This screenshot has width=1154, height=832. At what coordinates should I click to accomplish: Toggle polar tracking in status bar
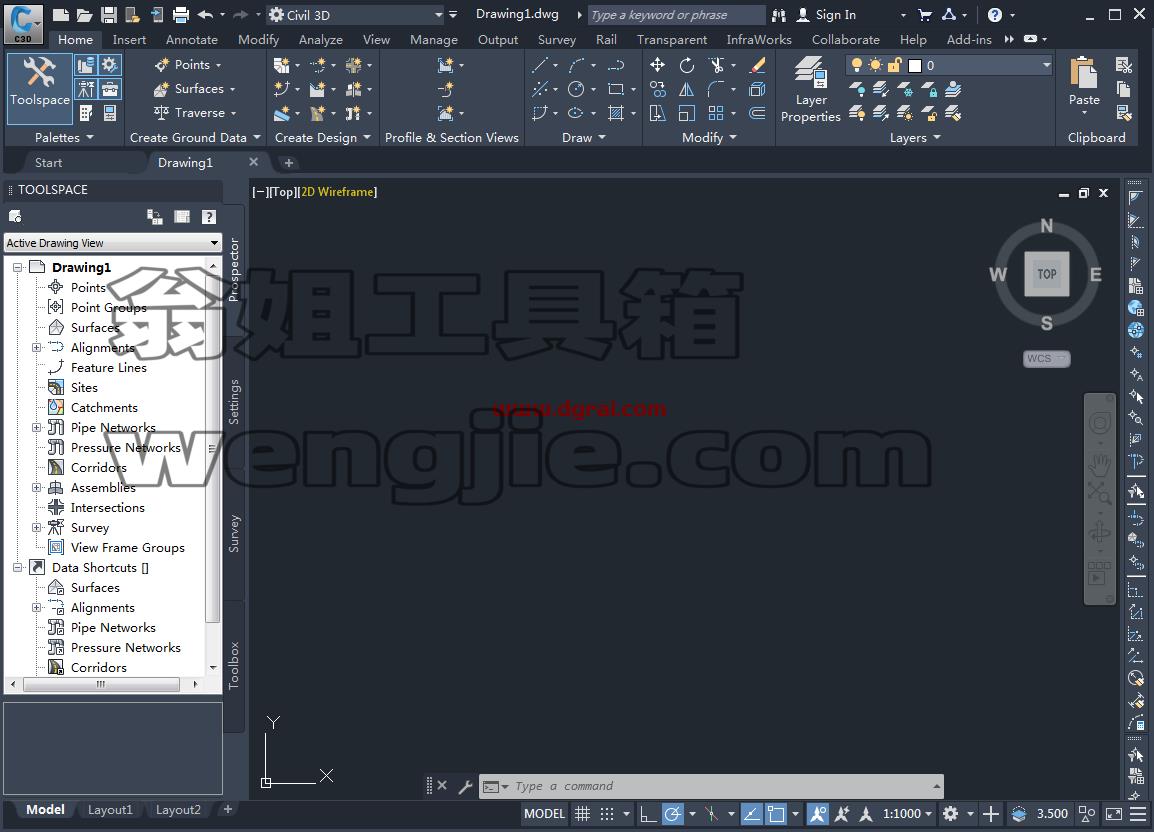tap(673, 814)
